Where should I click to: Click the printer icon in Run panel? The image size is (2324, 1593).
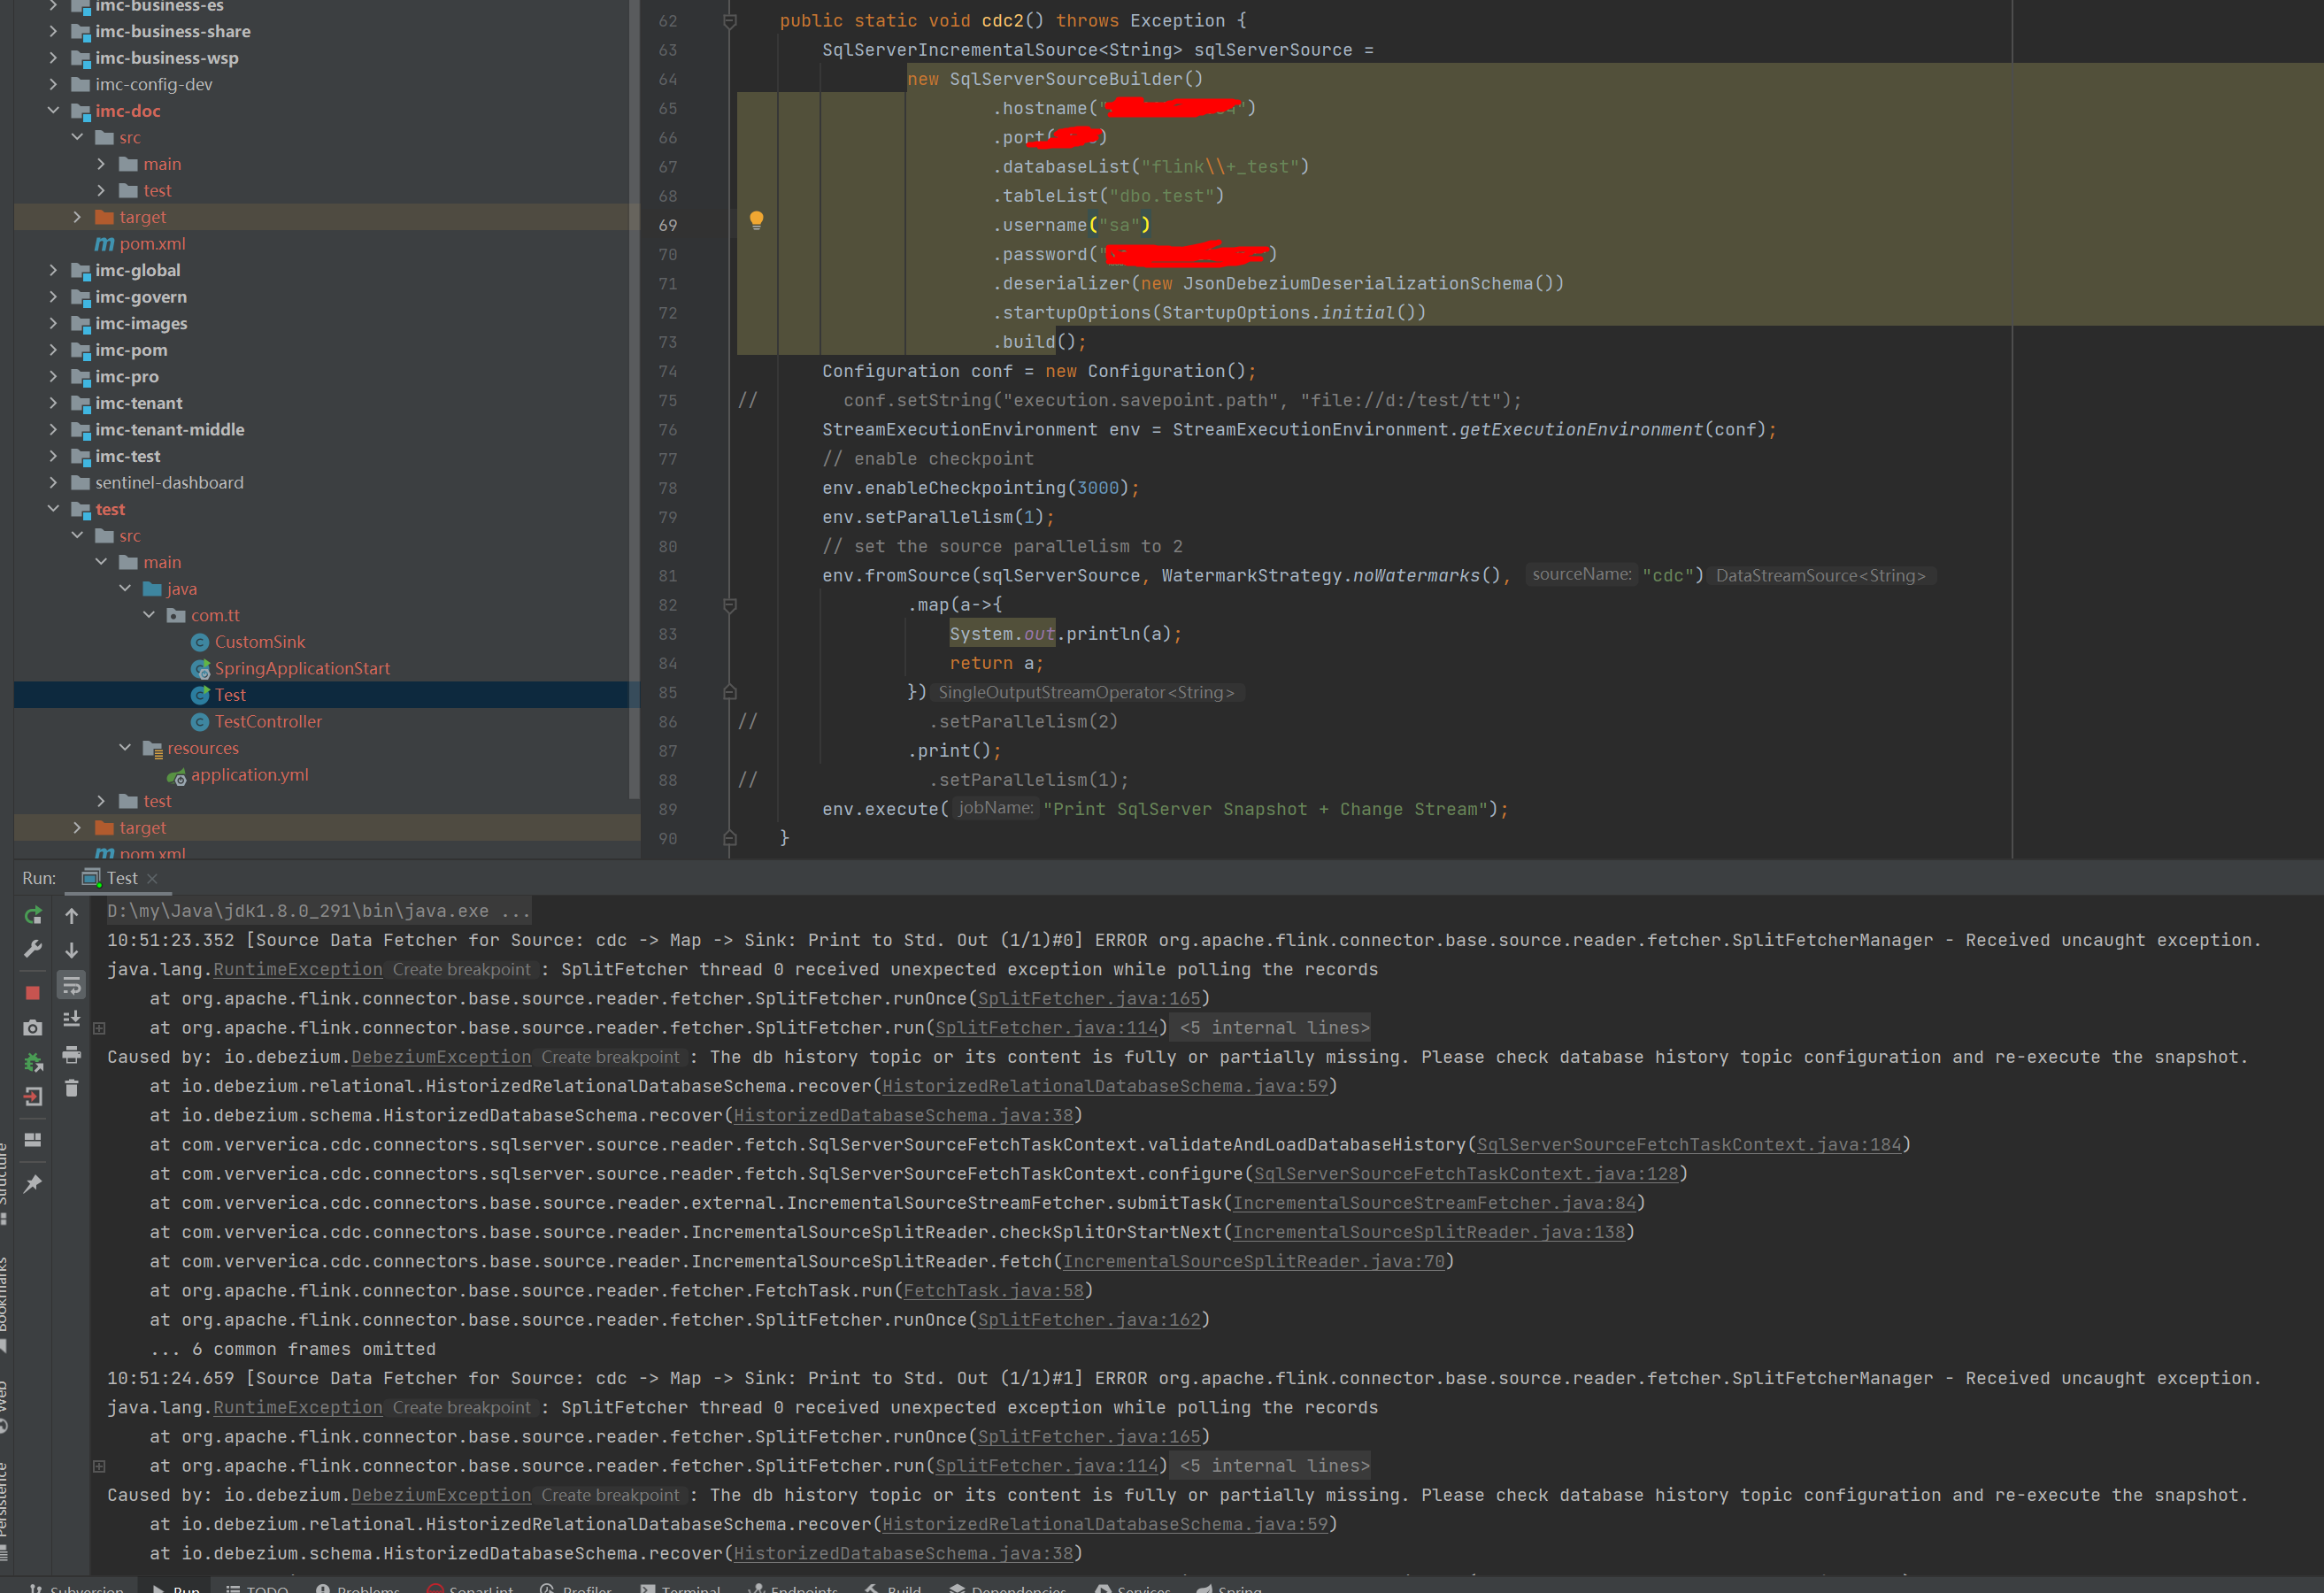tap(72, 1055)
